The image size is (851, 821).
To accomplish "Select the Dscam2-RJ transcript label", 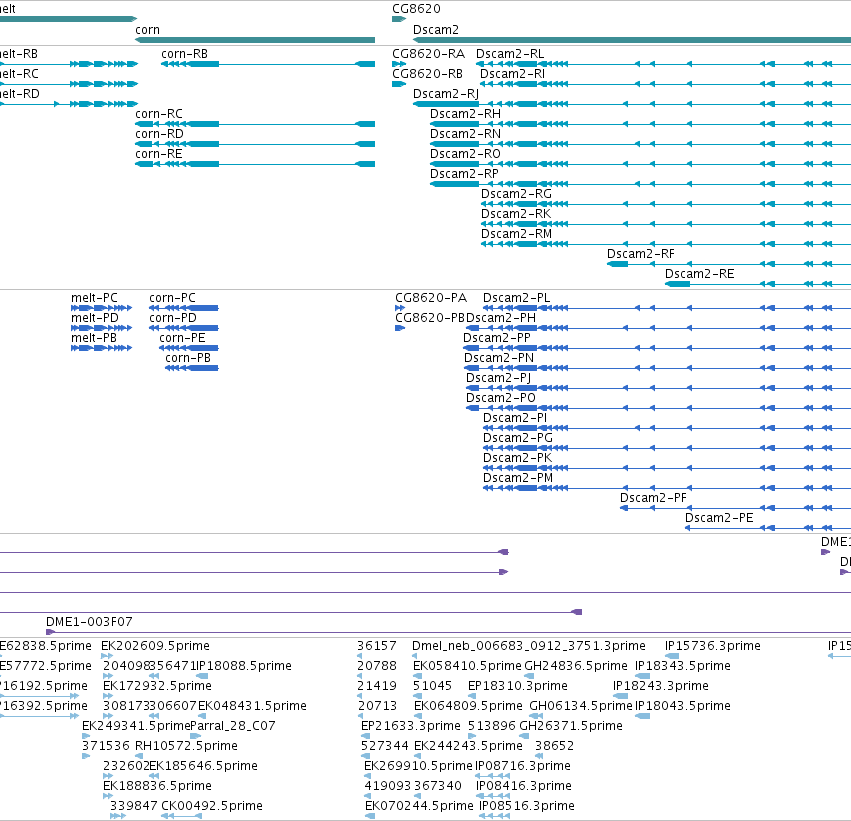I will tap(446, 94).
